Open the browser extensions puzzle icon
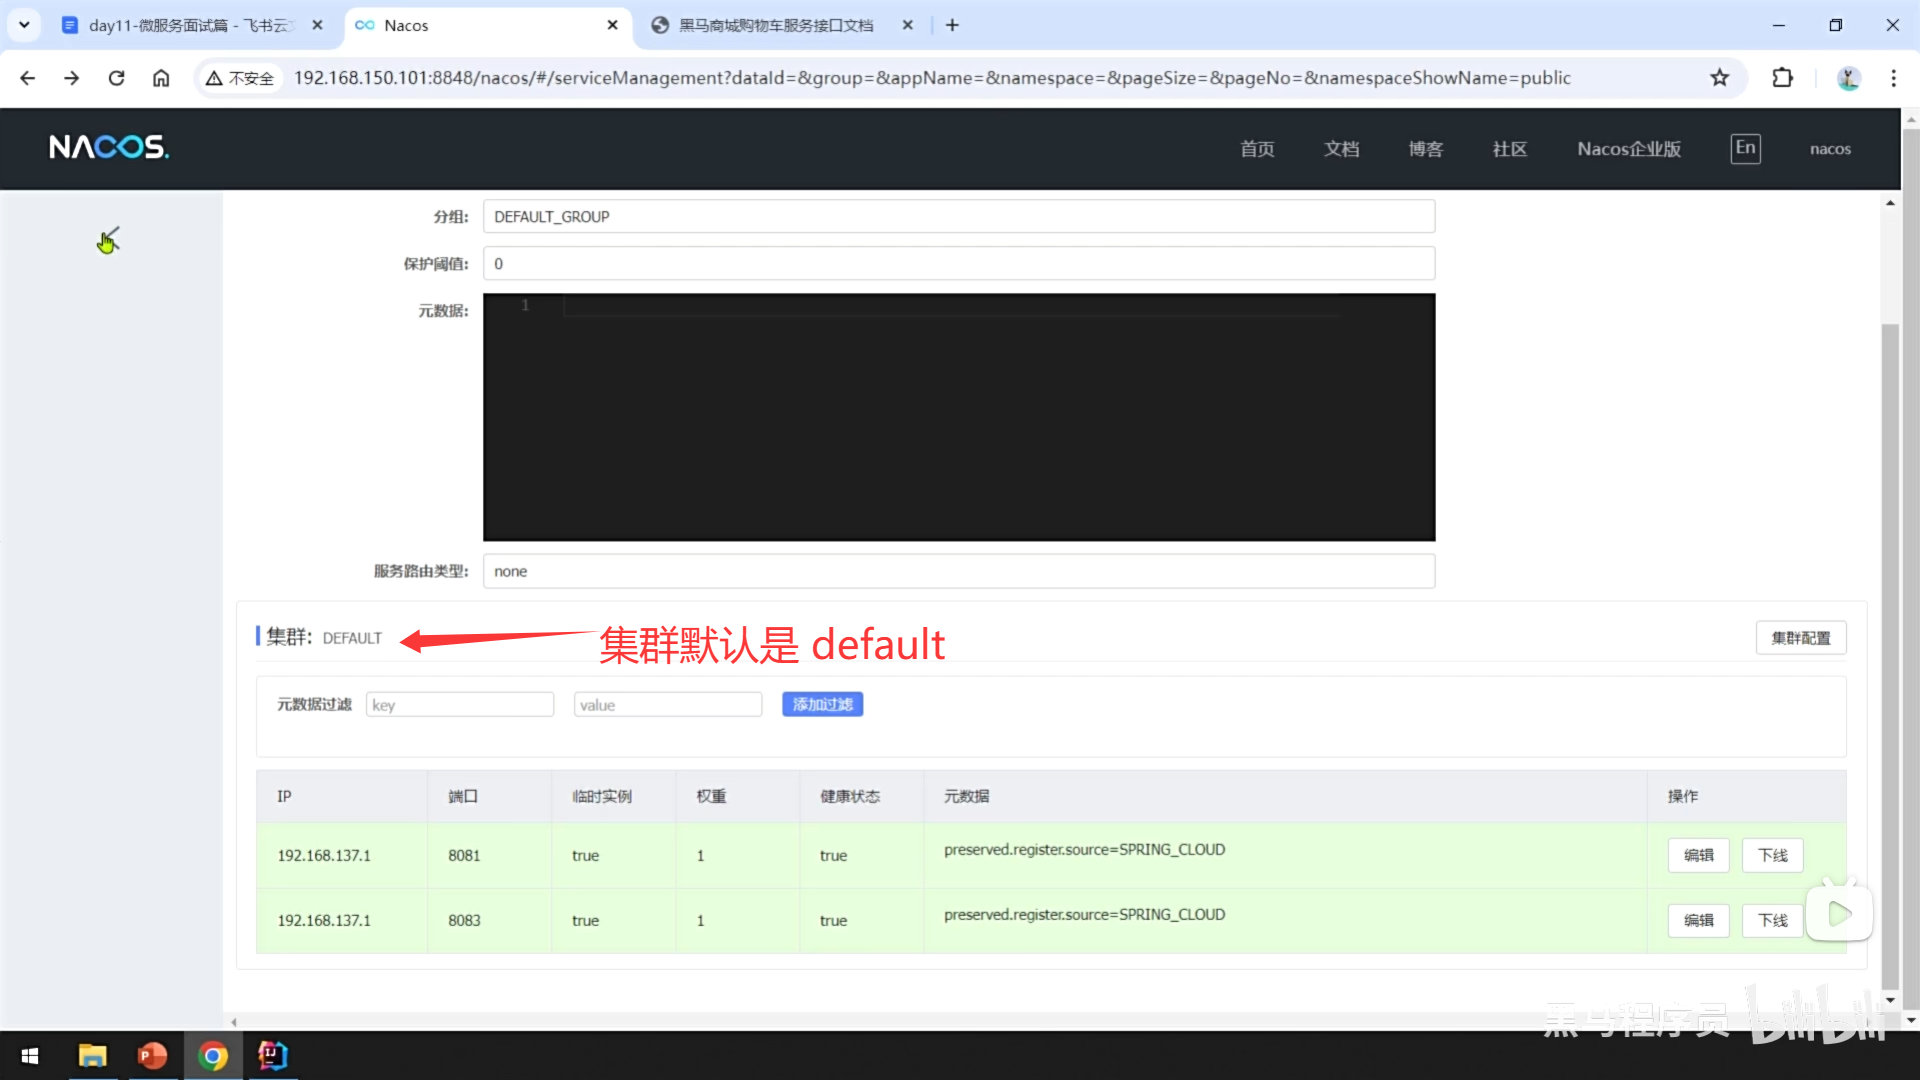 point(1782,78)
